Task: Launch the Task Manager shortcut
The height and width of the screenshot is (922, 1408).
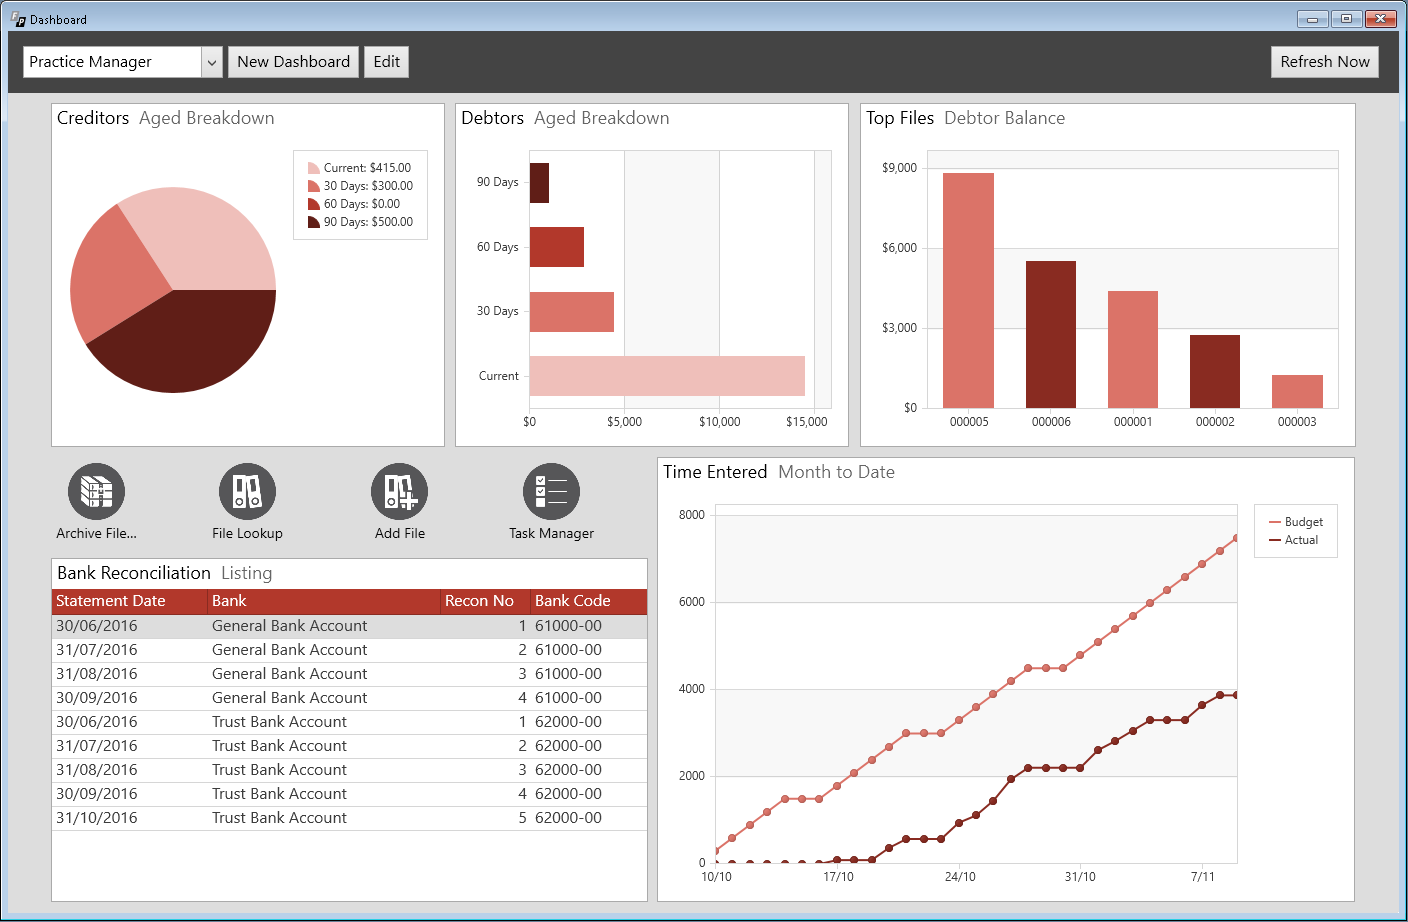Action: (551, 491)
